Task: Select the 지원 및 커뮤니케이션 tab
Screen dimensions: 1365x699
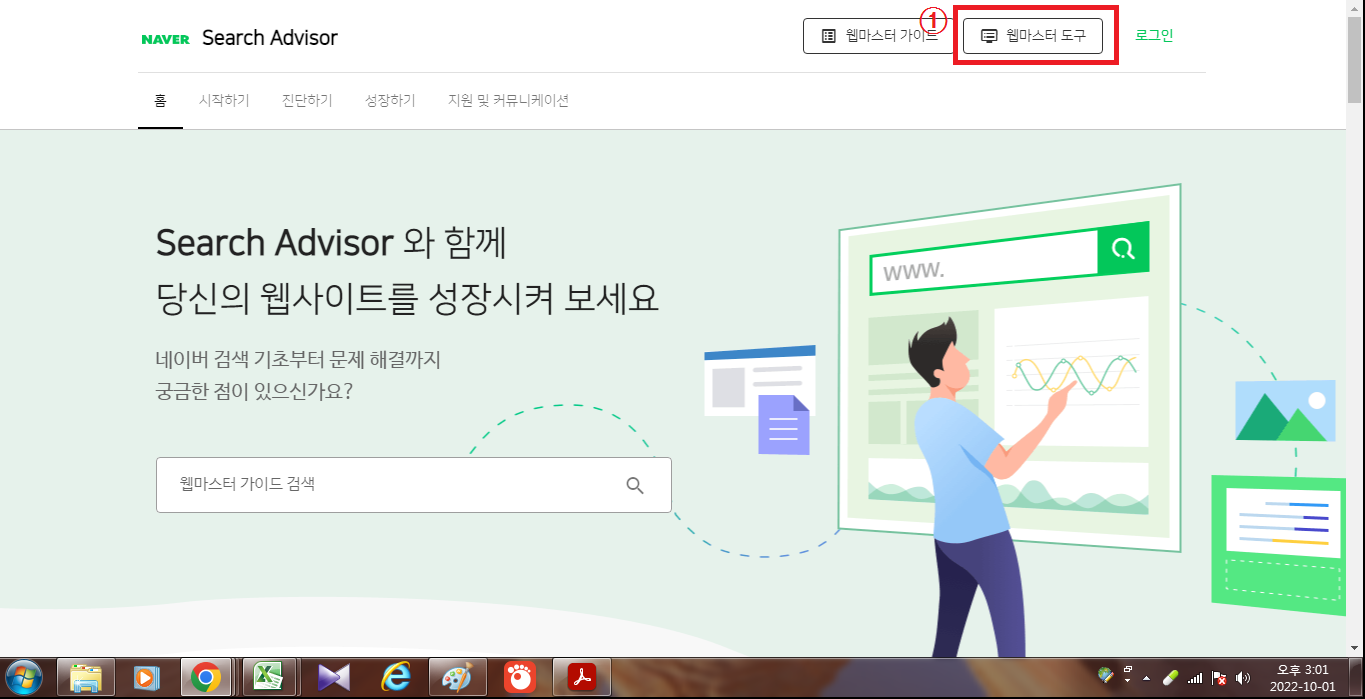Action: click(x=508, y=100)
